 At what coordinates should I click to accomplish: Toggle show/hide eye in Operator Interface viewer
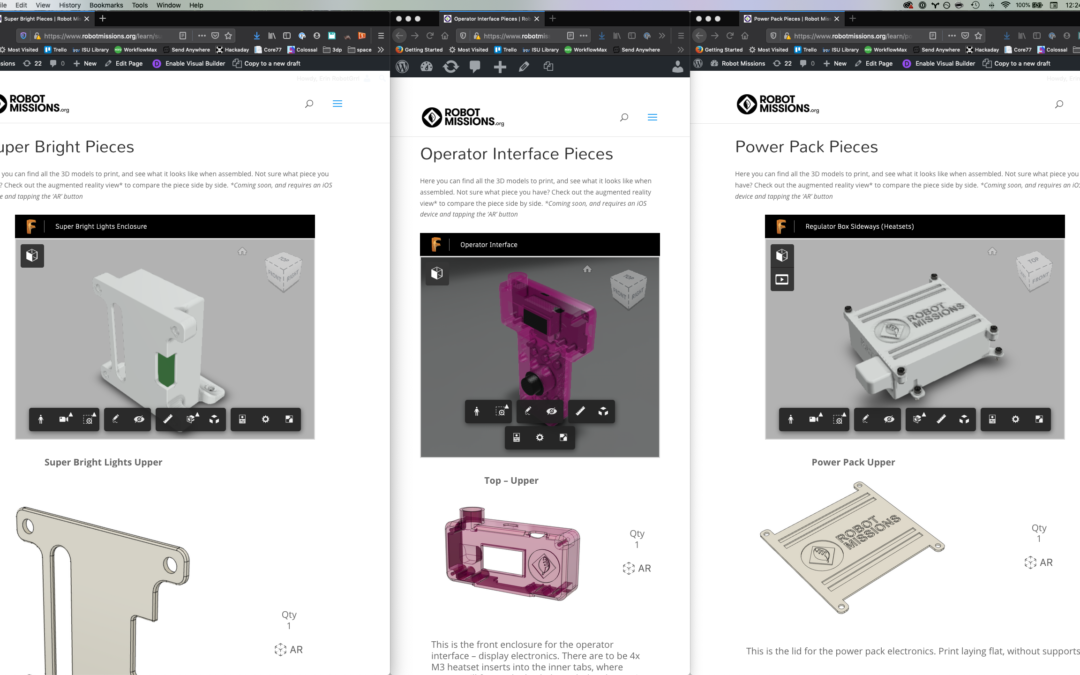[x=552, y=411]
